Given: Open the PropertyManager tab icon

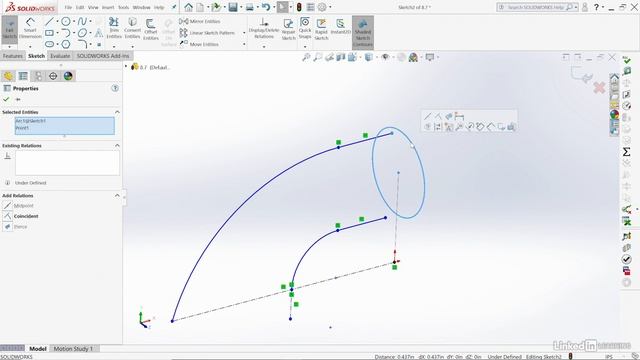Looking at the screenshot, I should pyautogui.click(x=23, y=76).
